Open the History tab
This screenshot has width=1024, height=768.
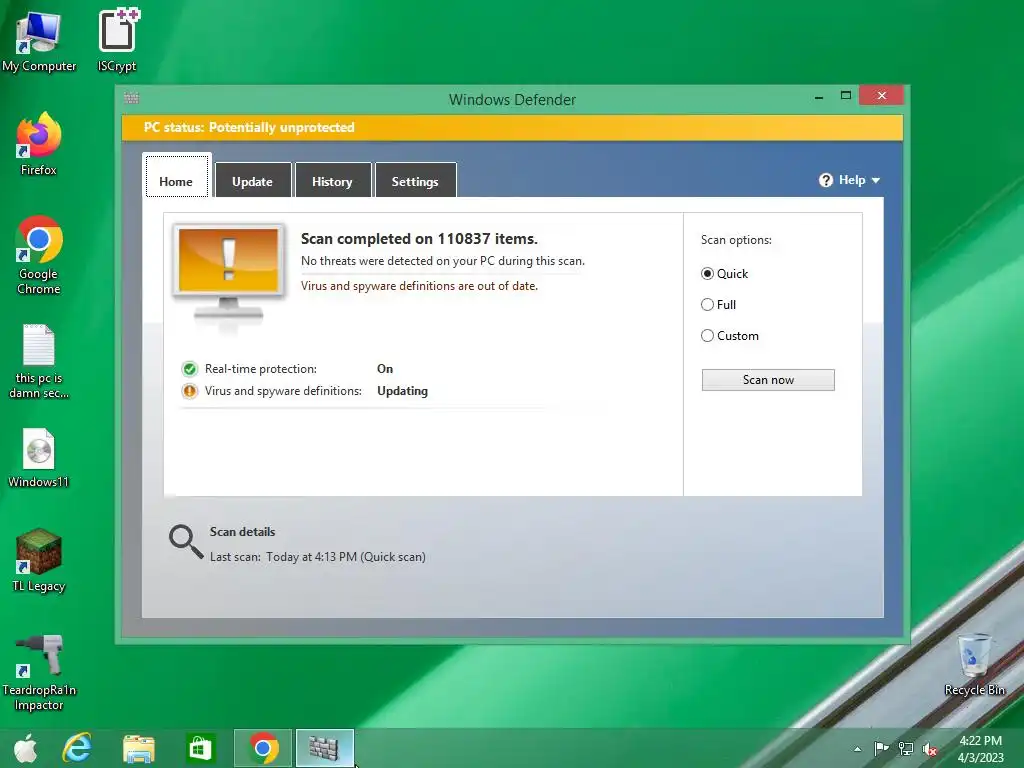[x=332, y=180]
